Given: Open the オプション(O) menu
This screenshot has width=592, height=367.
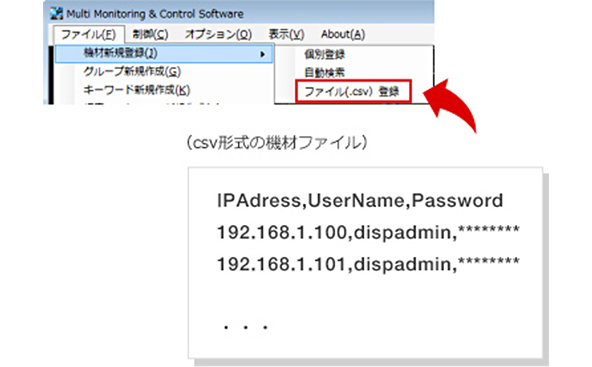Looking at the screenshot, I should (x=218, y=35).
